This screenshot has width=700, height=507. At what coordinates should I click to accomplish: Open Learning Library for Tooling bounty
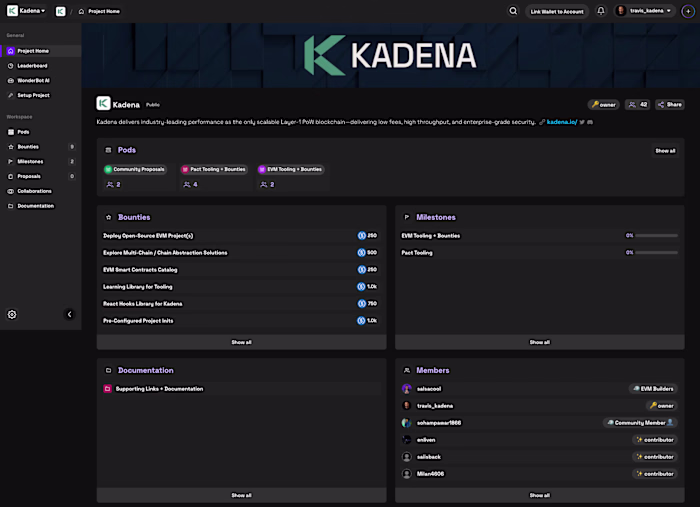coord(241,287)
